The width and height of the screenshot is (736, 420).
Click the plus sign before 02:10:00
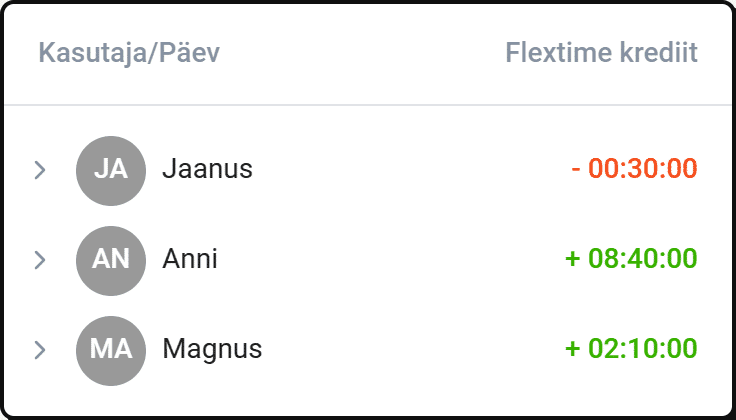point(573,349)
